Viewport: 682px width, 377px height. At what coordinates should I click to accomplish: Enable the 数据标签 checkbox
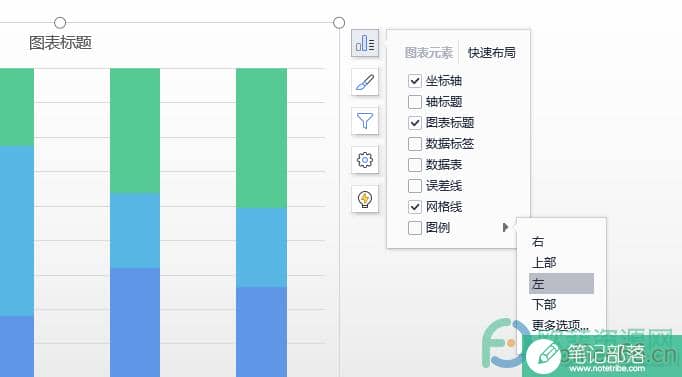(x=415, y=143)
